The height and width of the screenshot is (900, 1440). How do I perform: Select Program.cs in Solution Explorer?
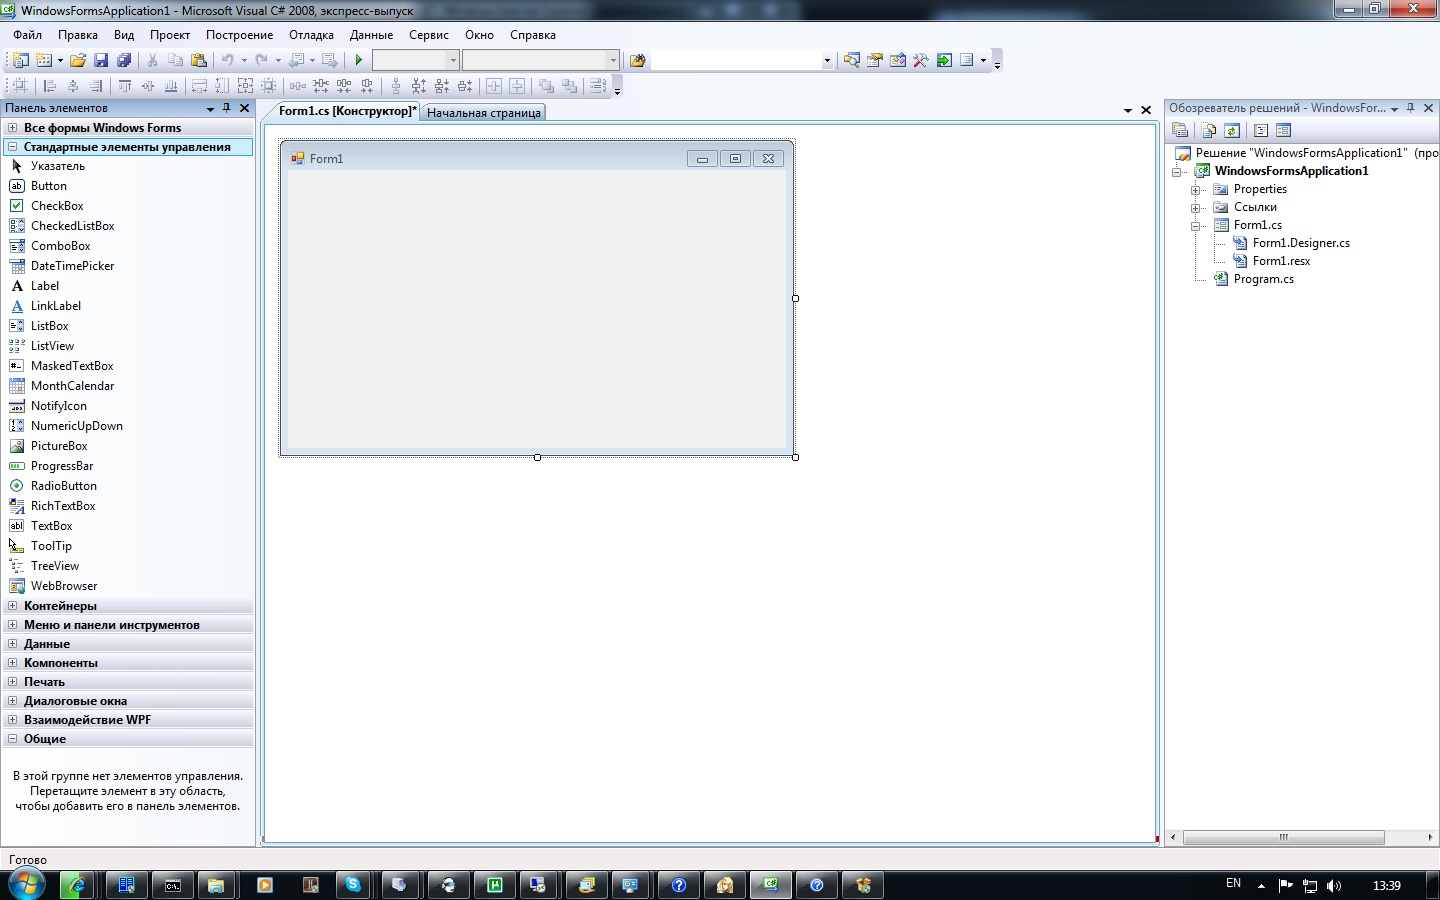coord(1263,279)
